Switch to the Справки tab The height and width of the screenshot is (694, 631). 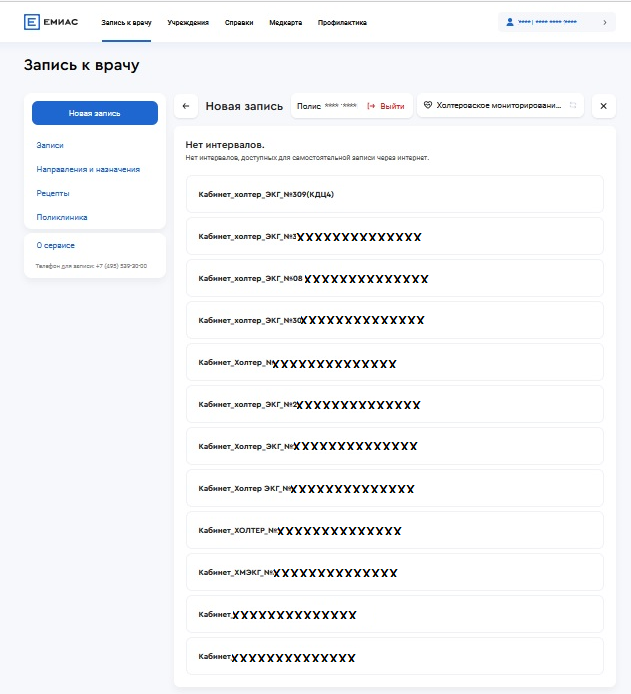point(239,22)
